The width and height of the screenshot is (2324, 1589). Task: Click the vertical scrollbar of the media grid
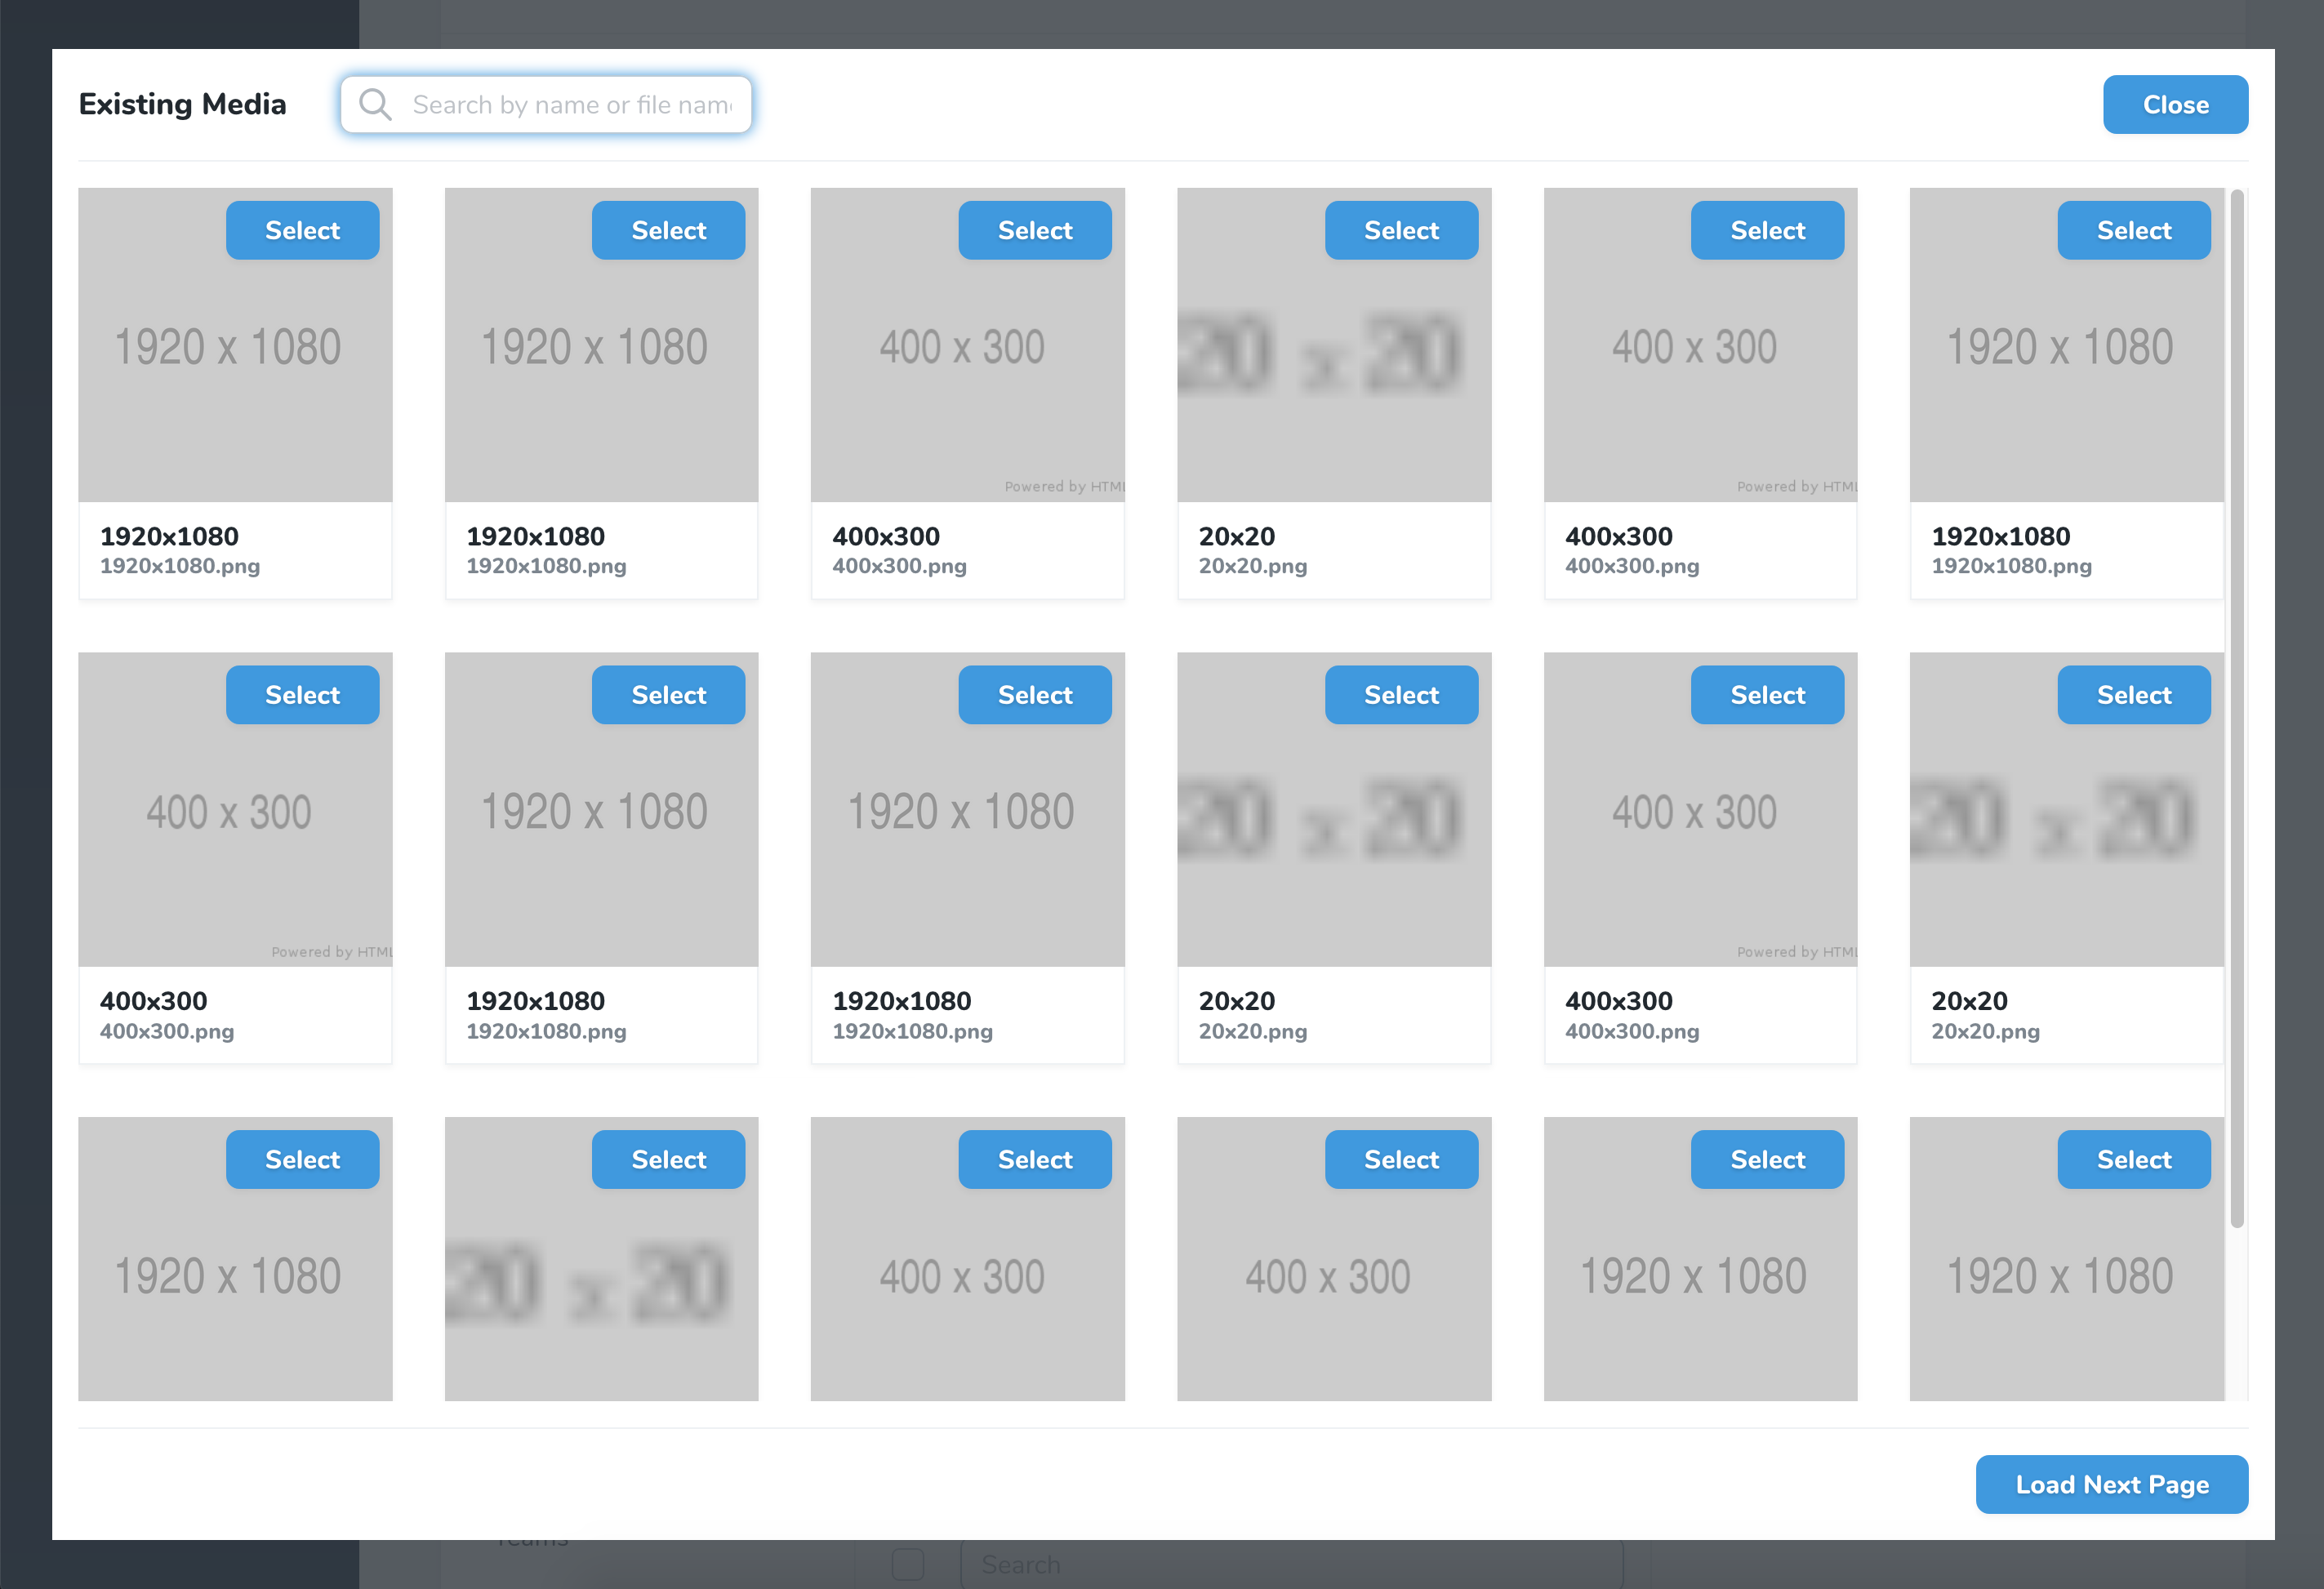pos(2237,700)
